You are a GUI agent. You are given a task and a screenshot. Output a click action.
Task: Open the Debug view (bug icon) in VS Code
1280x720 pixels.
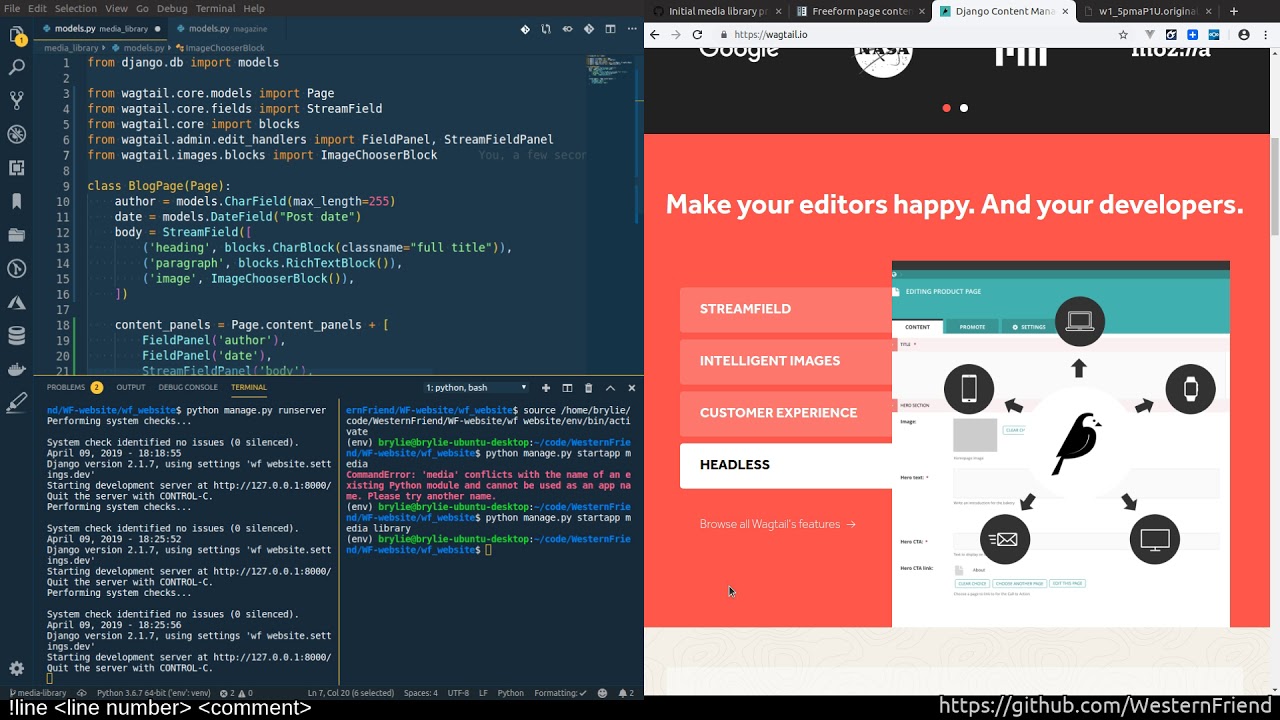point(16,134)
